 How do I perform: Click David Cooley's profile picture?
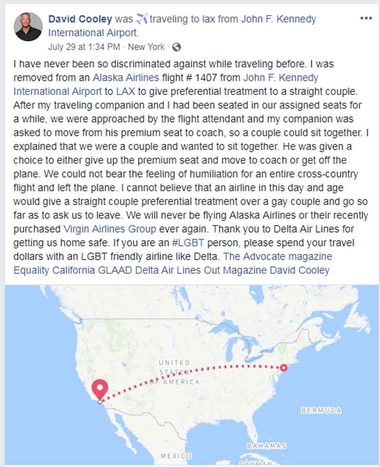coord(28,27)
